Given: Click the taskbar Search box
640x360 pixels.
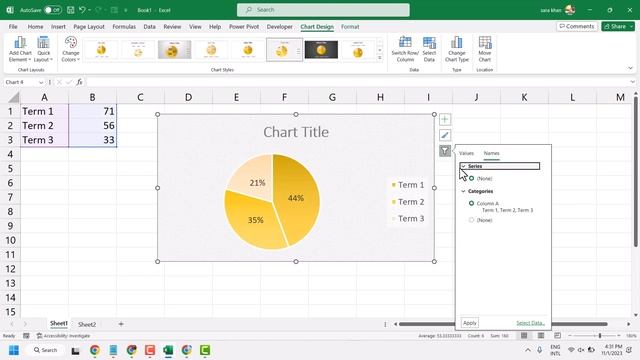Looking at the screenshot, I should [46, 350].
